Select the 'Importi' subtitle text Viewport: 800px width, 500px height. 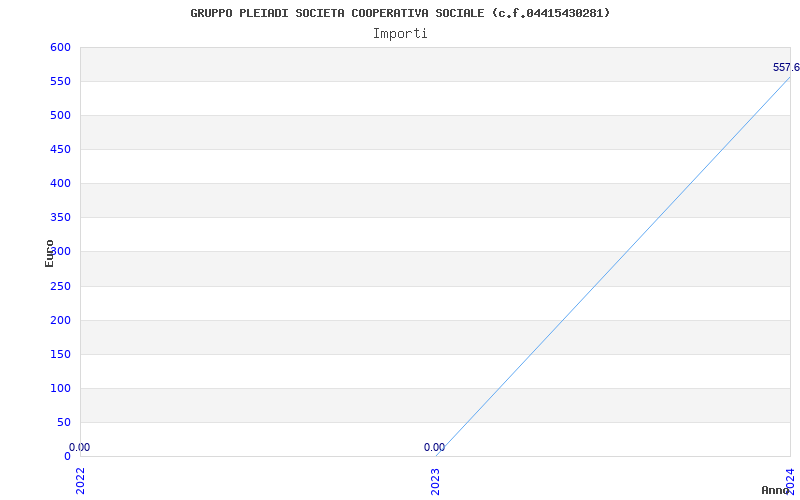click(x=400, y=34)
